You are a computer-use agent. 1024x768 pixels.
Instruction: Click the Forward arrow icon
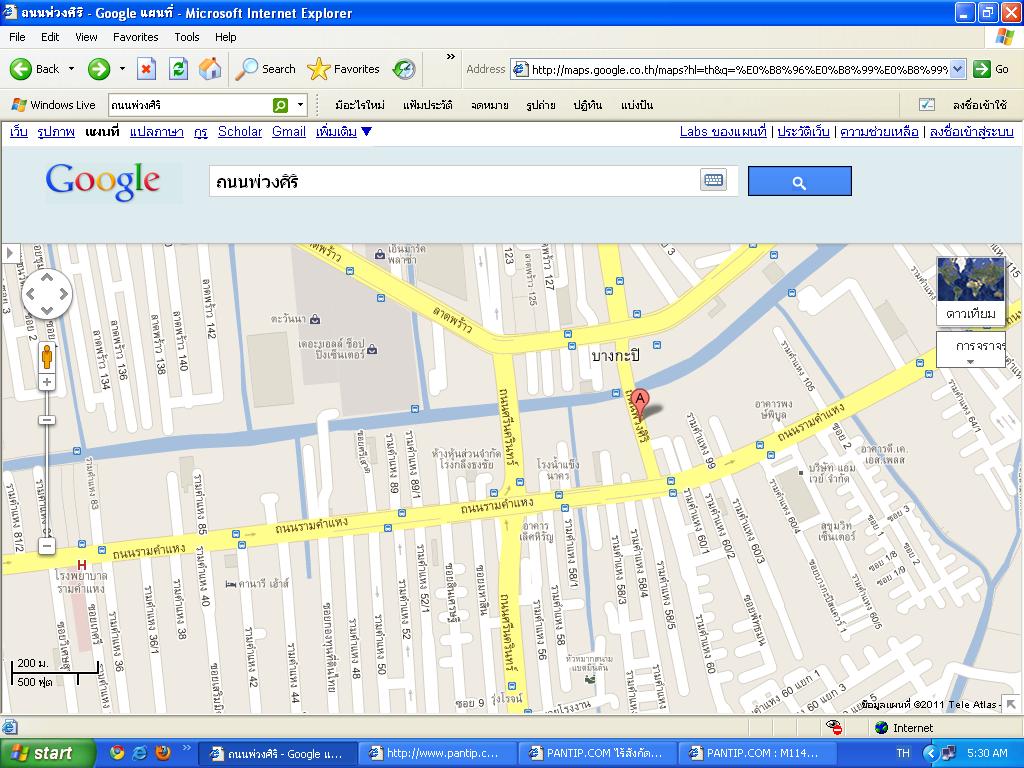tap(99, 69)
